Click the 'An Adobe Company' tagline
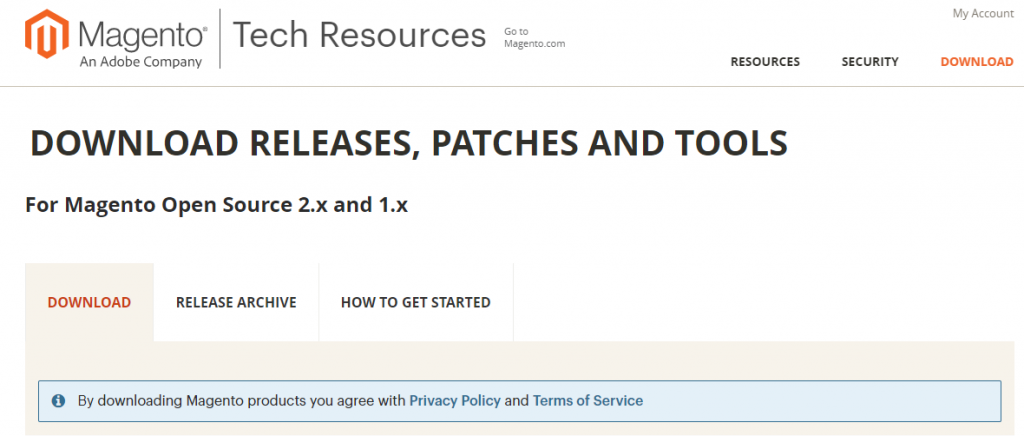1024x436 pixels. pyautogui.click(x=140, y=62)
